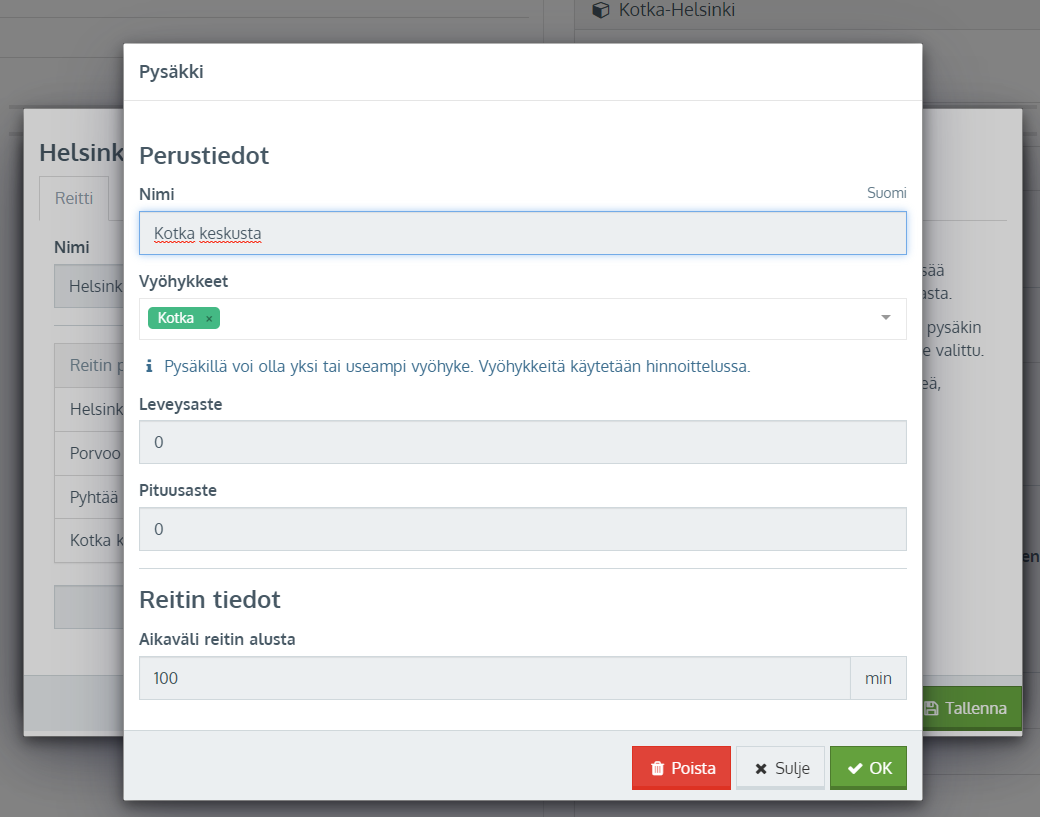Viewport: 1040px width, 817px height.
Task: Click the cube icon beside Kotka-Helsinki
Action: point(600,10)
